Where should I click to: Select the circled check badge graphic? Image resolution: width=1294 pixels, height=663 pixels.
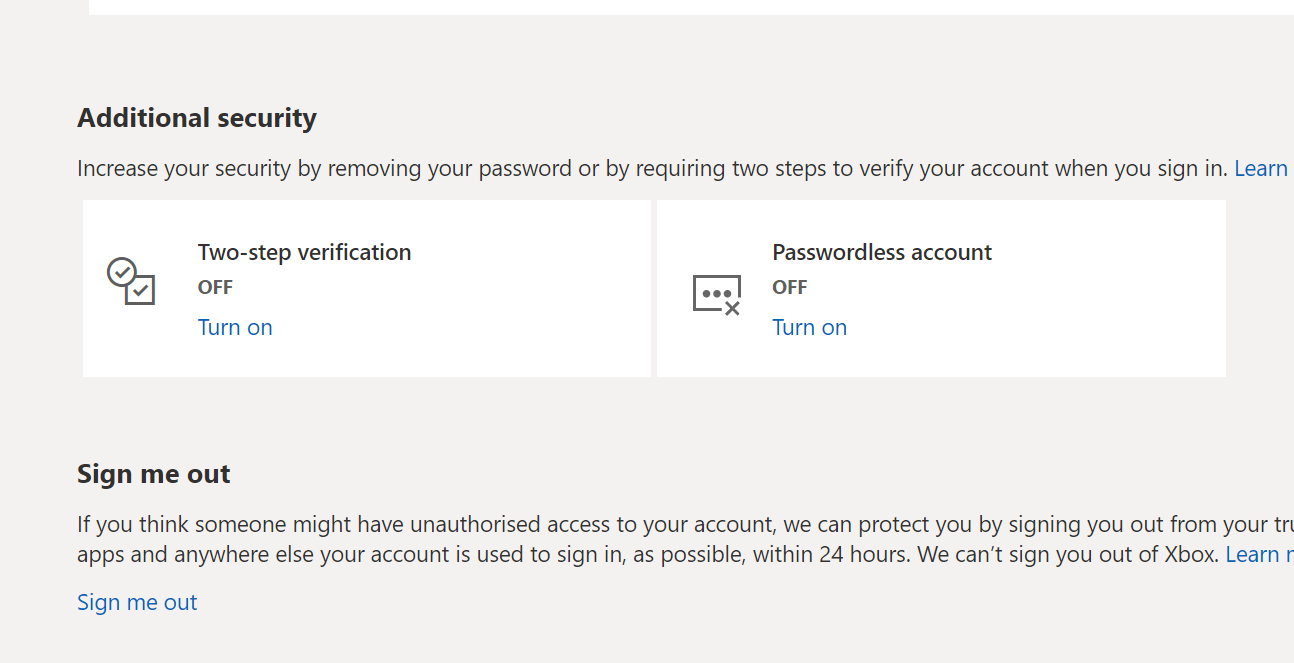(x=124, y=272)
